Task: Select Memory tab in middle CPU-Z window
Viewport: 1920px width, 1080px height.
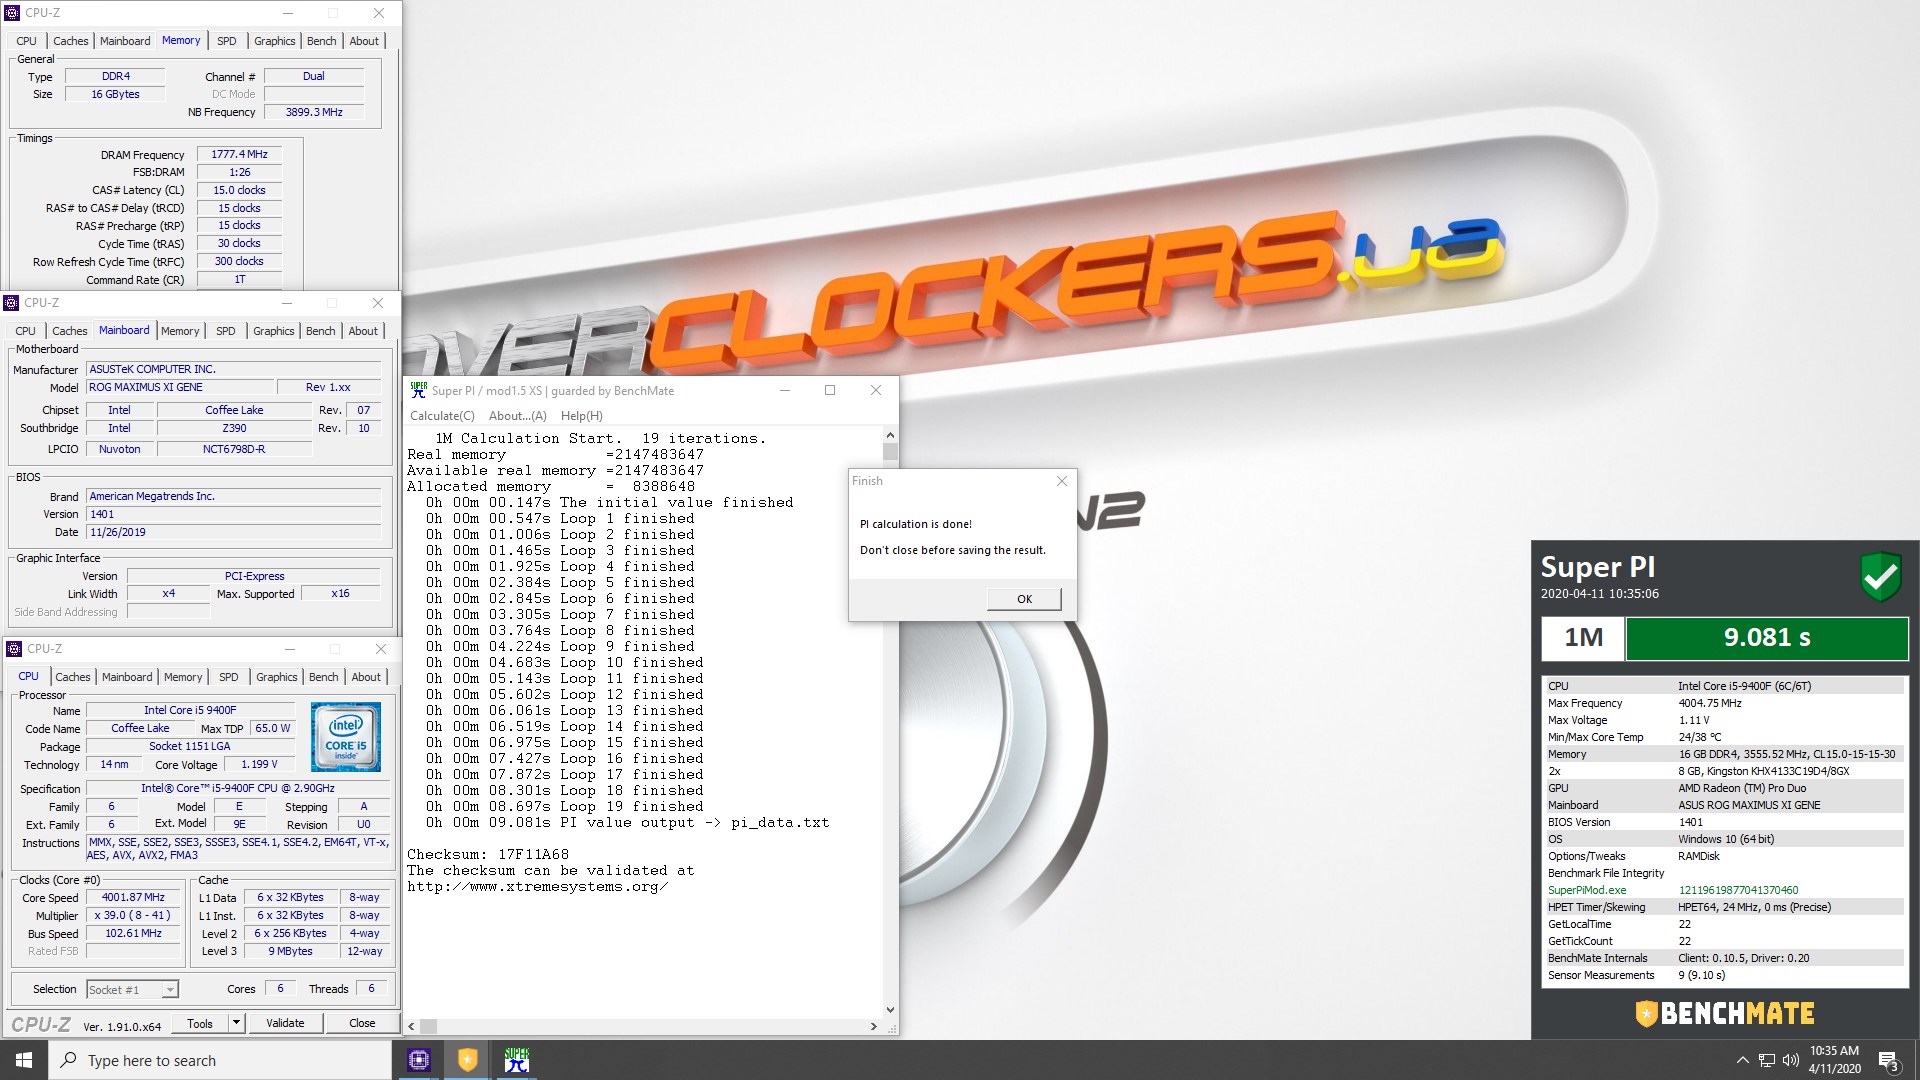Action: click(180, 331)
